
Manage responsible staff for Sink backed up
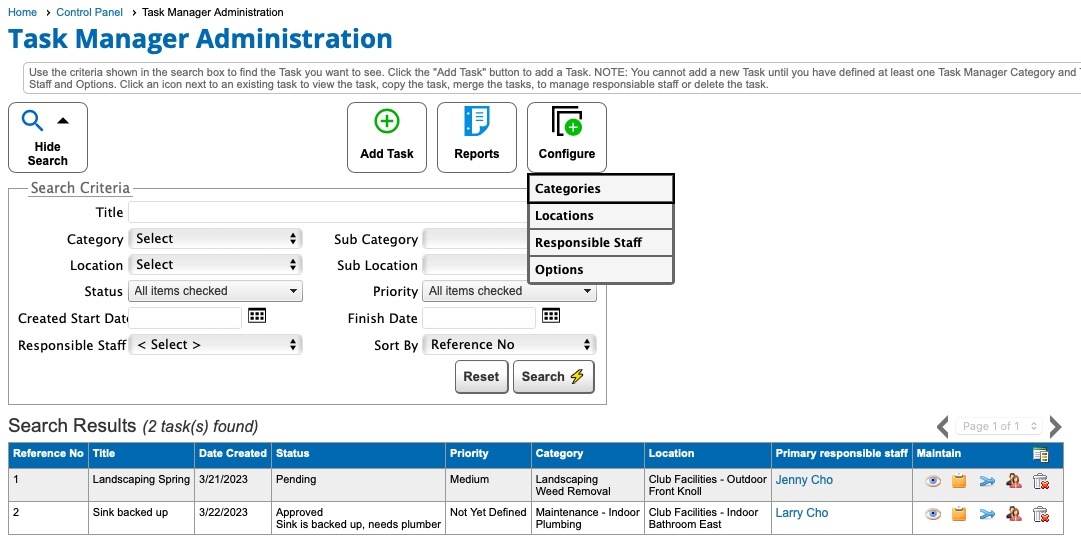point(1013,514)
